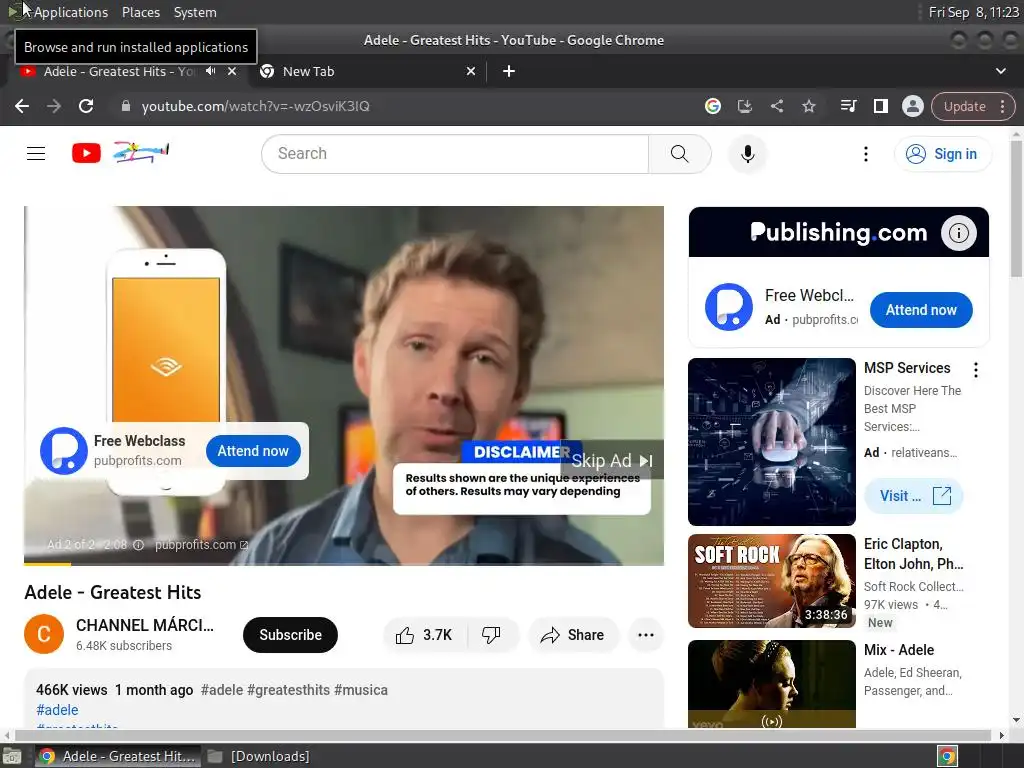Screen dimensions: 1024x768
Task: Open Chrome three-dot menu beside Update
Action: [x=1002, y=106]
